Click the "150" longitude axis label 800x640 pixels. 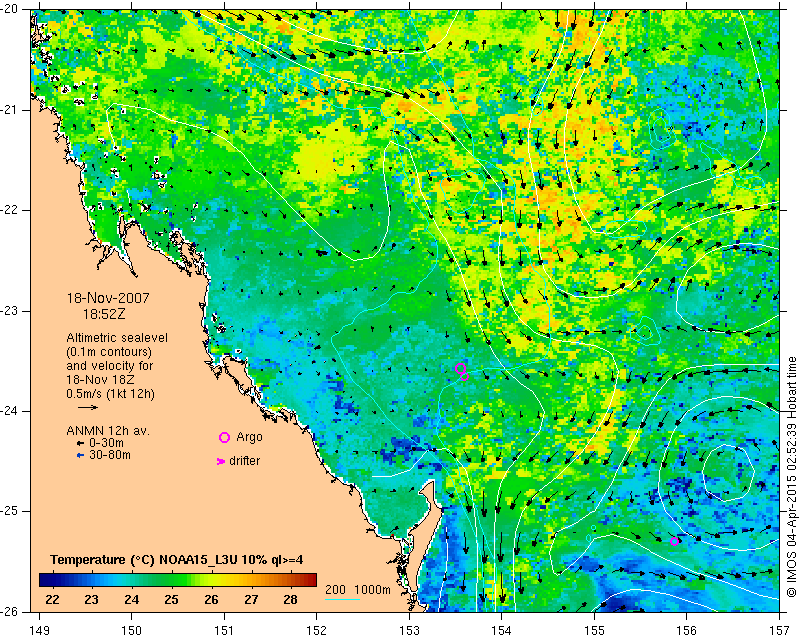coord(132,631)
